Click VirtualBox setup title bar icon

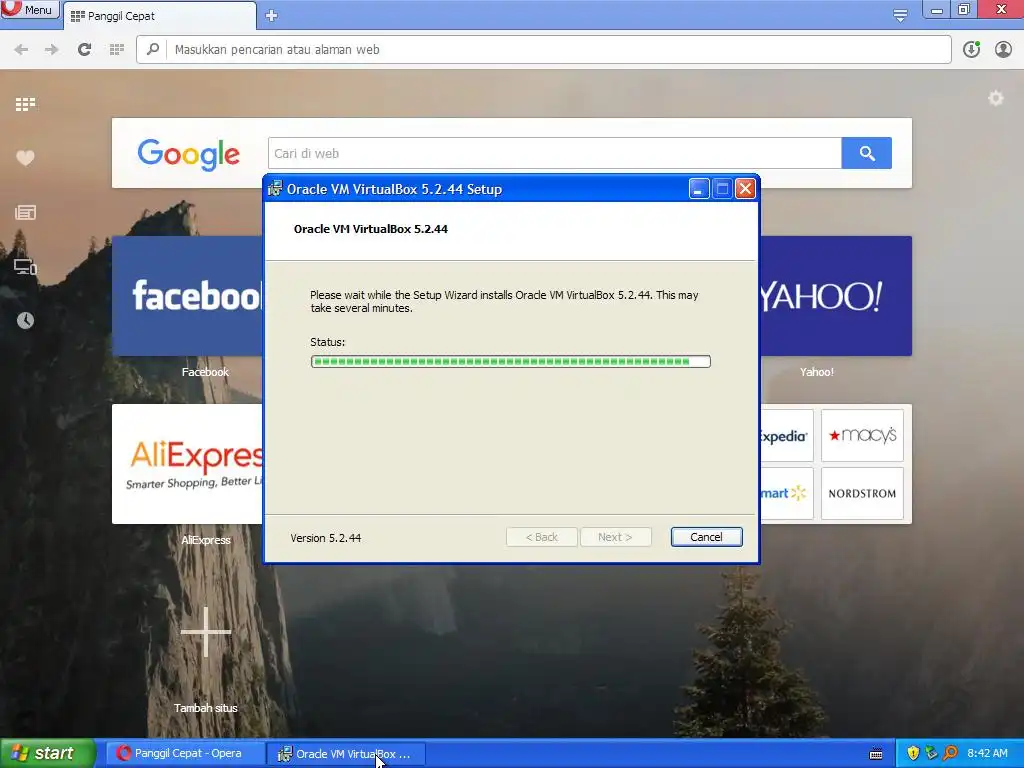[275, 189]
